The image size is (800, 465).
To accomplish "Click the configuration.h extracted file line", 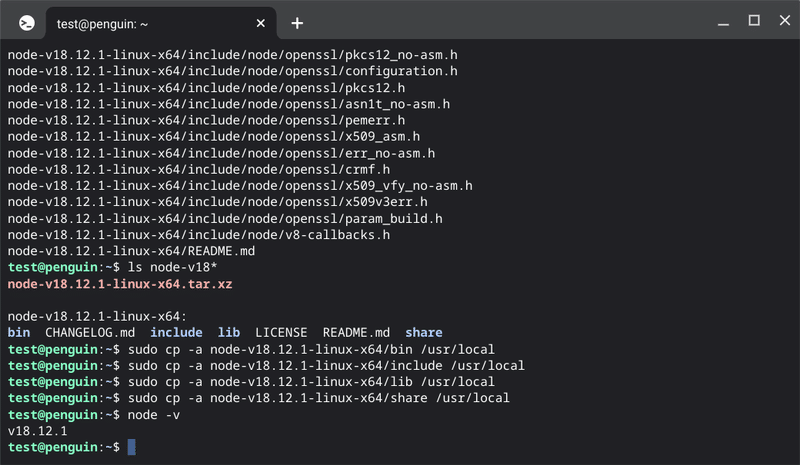I will [x=233, y=71].
